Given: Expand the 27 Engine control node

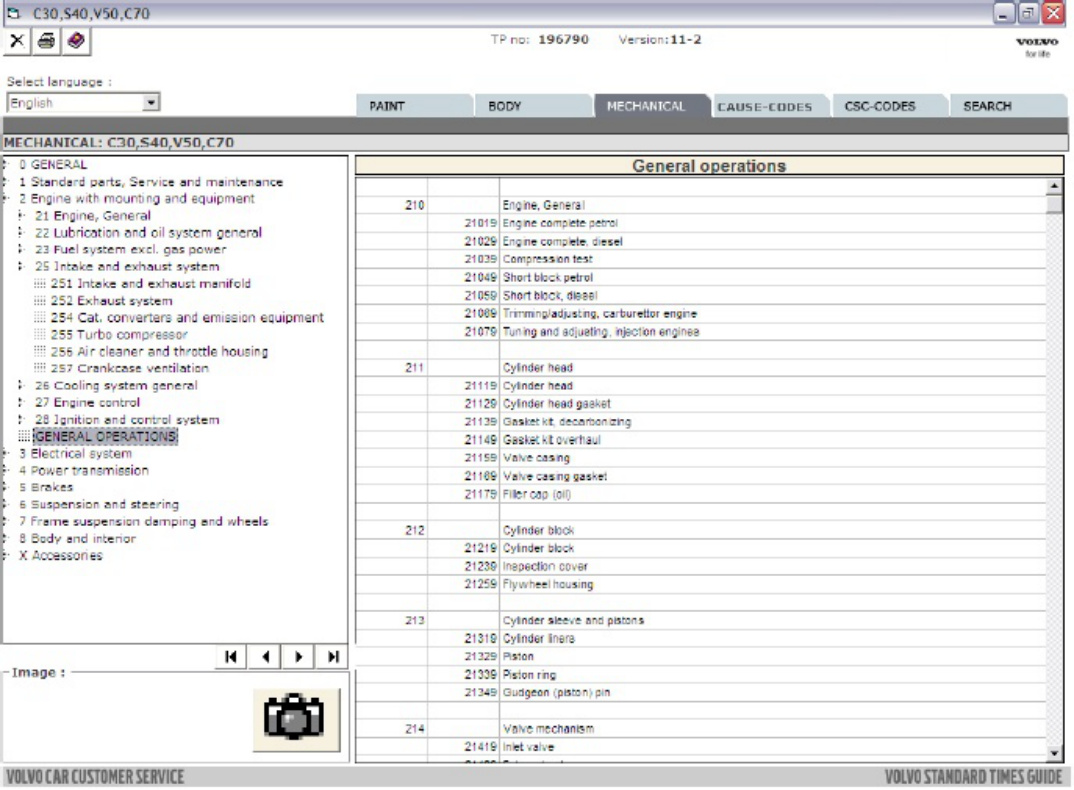Looking at the screenshot, I should (x=22, y=402).
